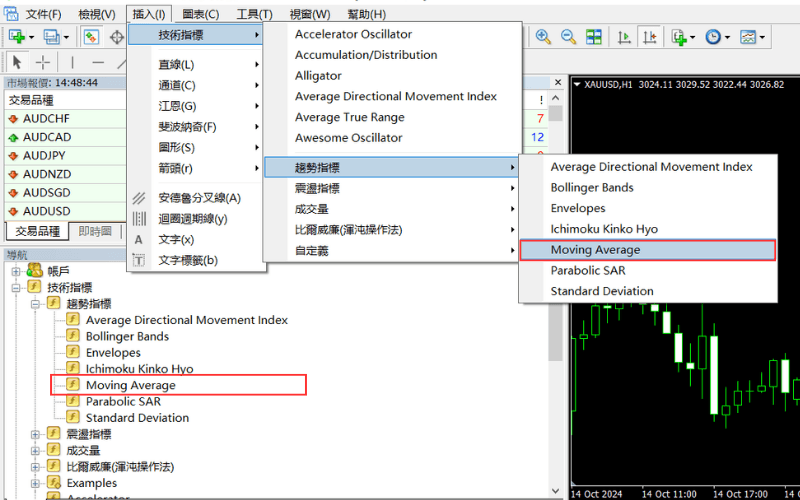800x500 pixels.
Task: Click the chart templates icon
Action: point(748,37)
